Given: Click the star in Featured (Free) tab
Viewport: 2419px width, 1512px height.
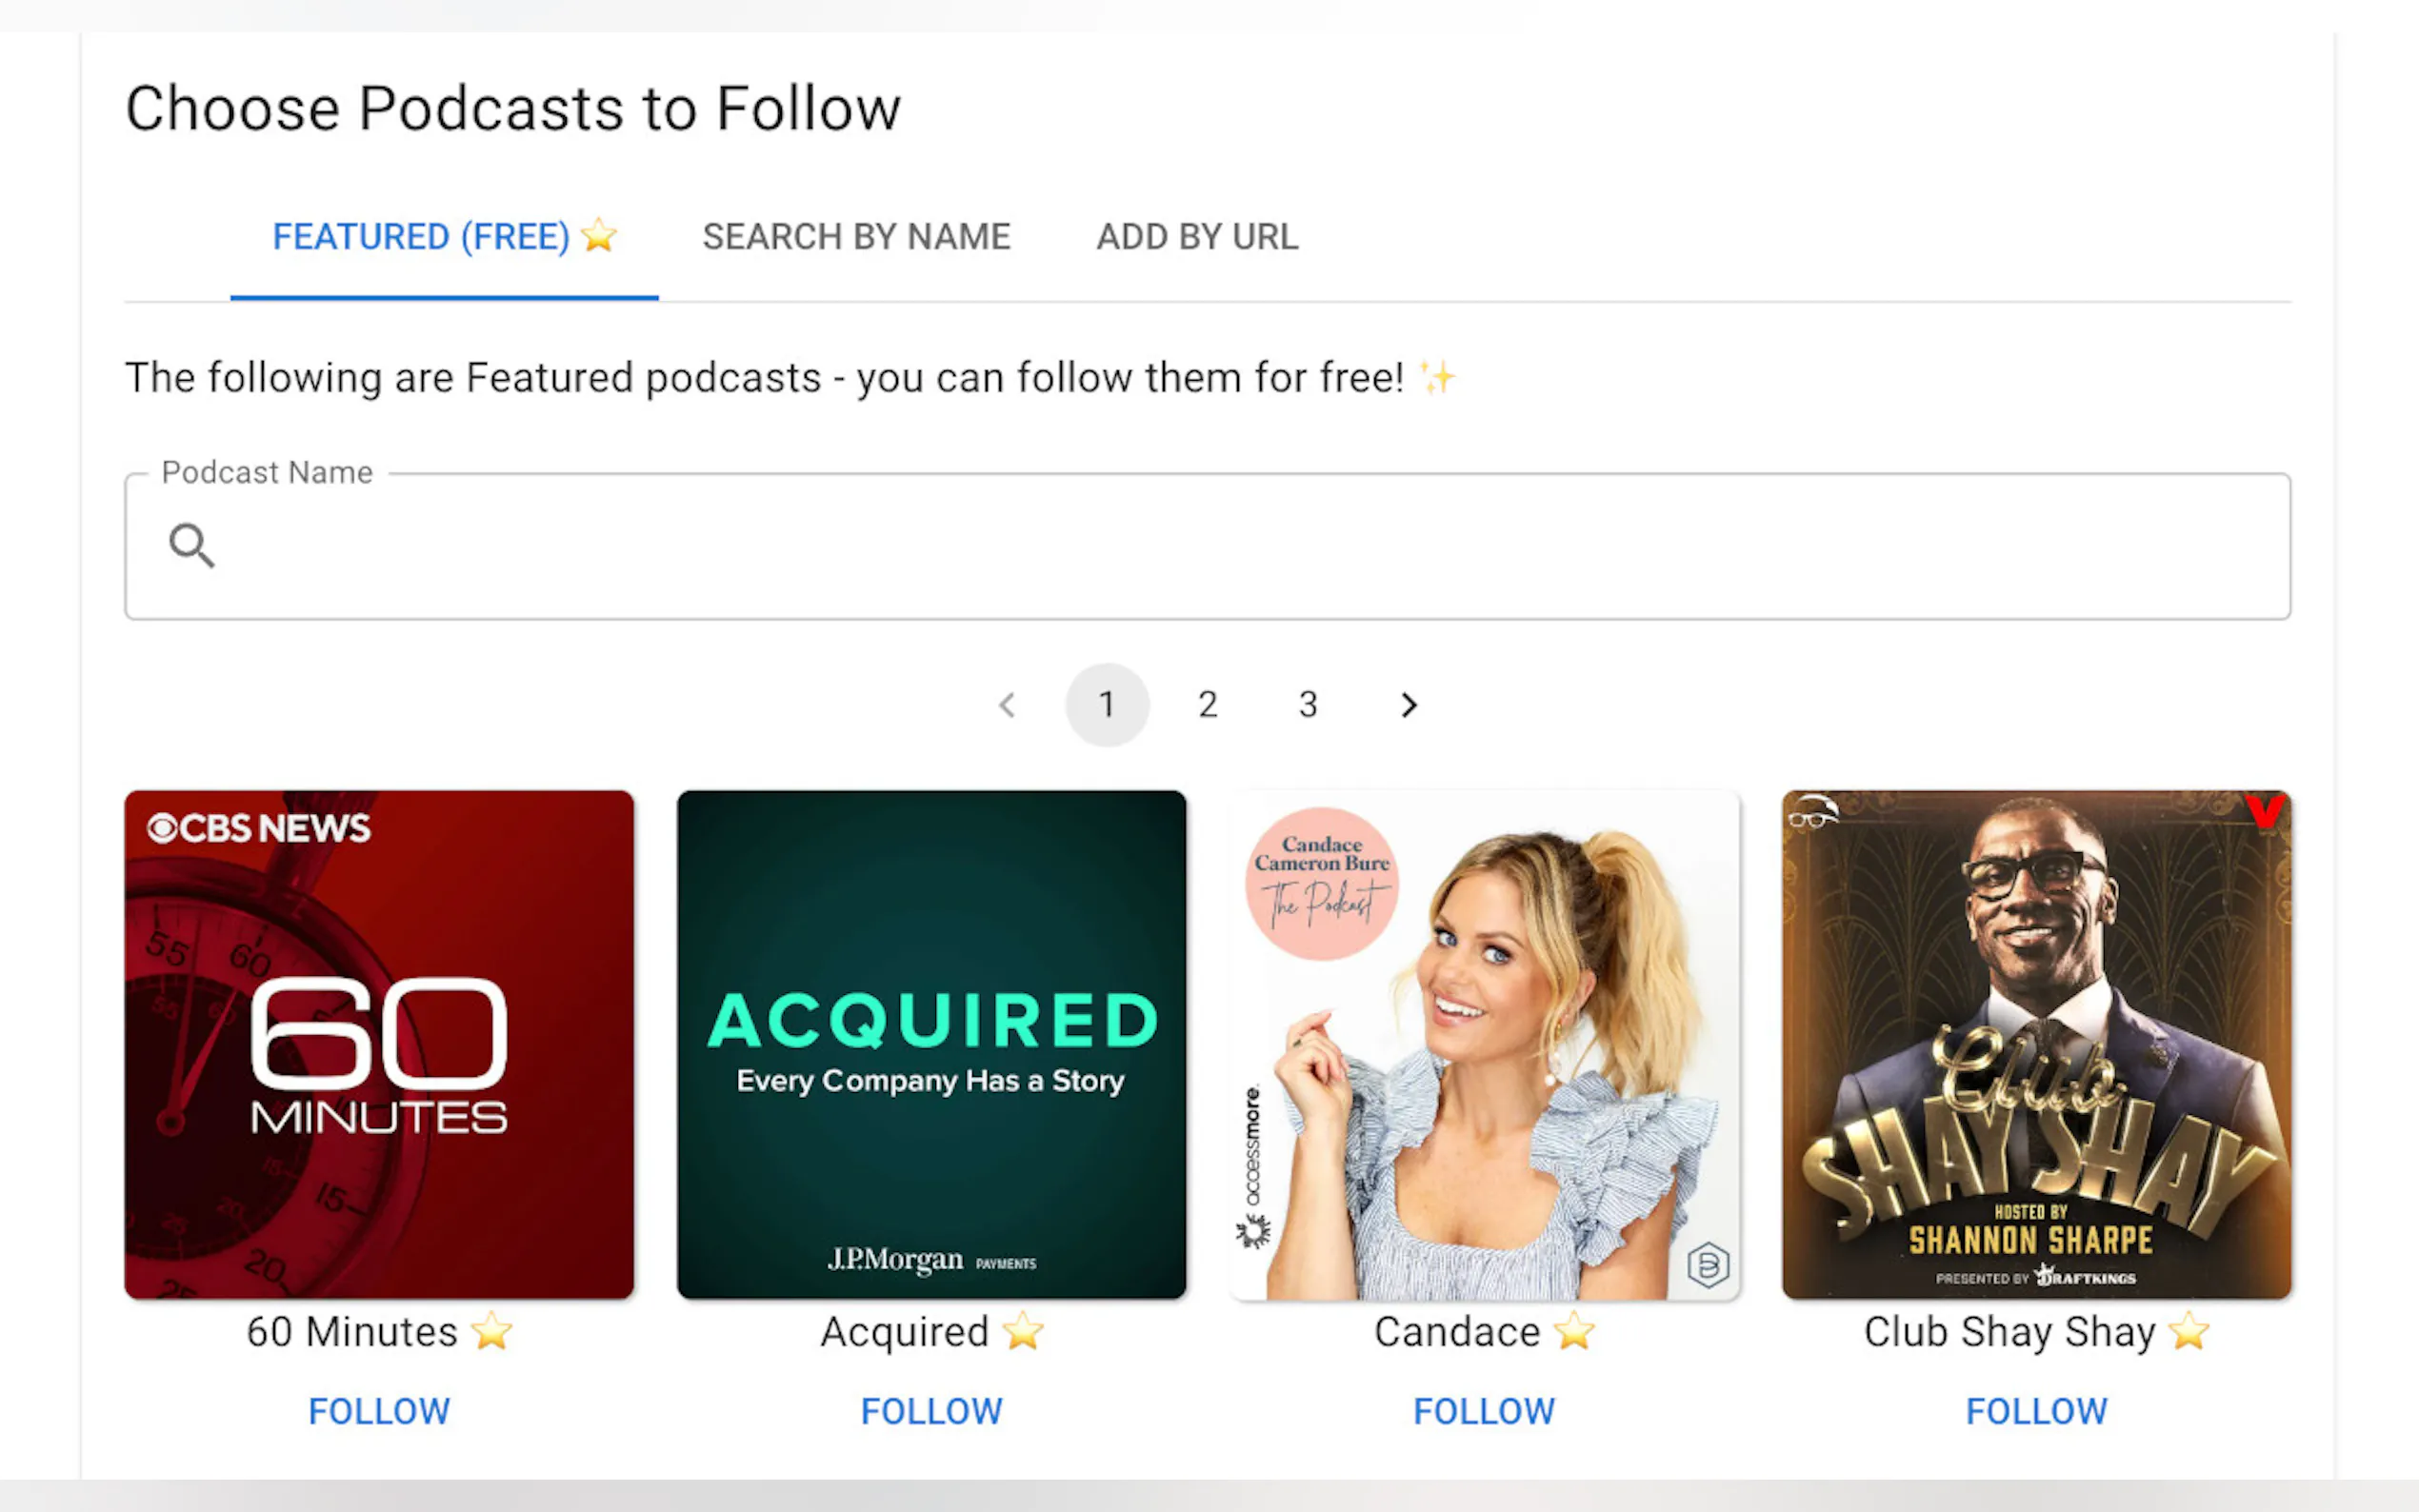Looking at the screenshot, I should (599, 236).
